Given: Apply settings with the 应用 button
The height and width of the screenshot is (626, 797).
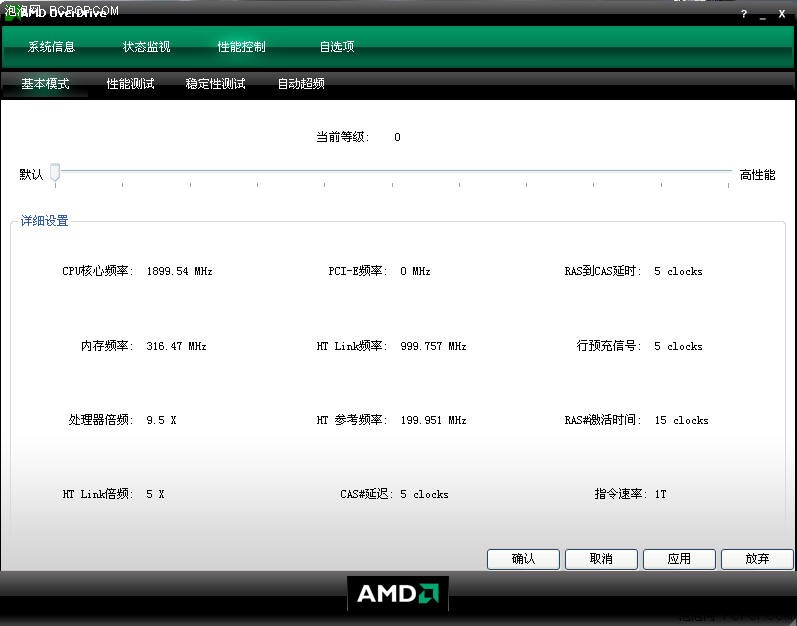Looking at the screenshot, I should point(679,559).
